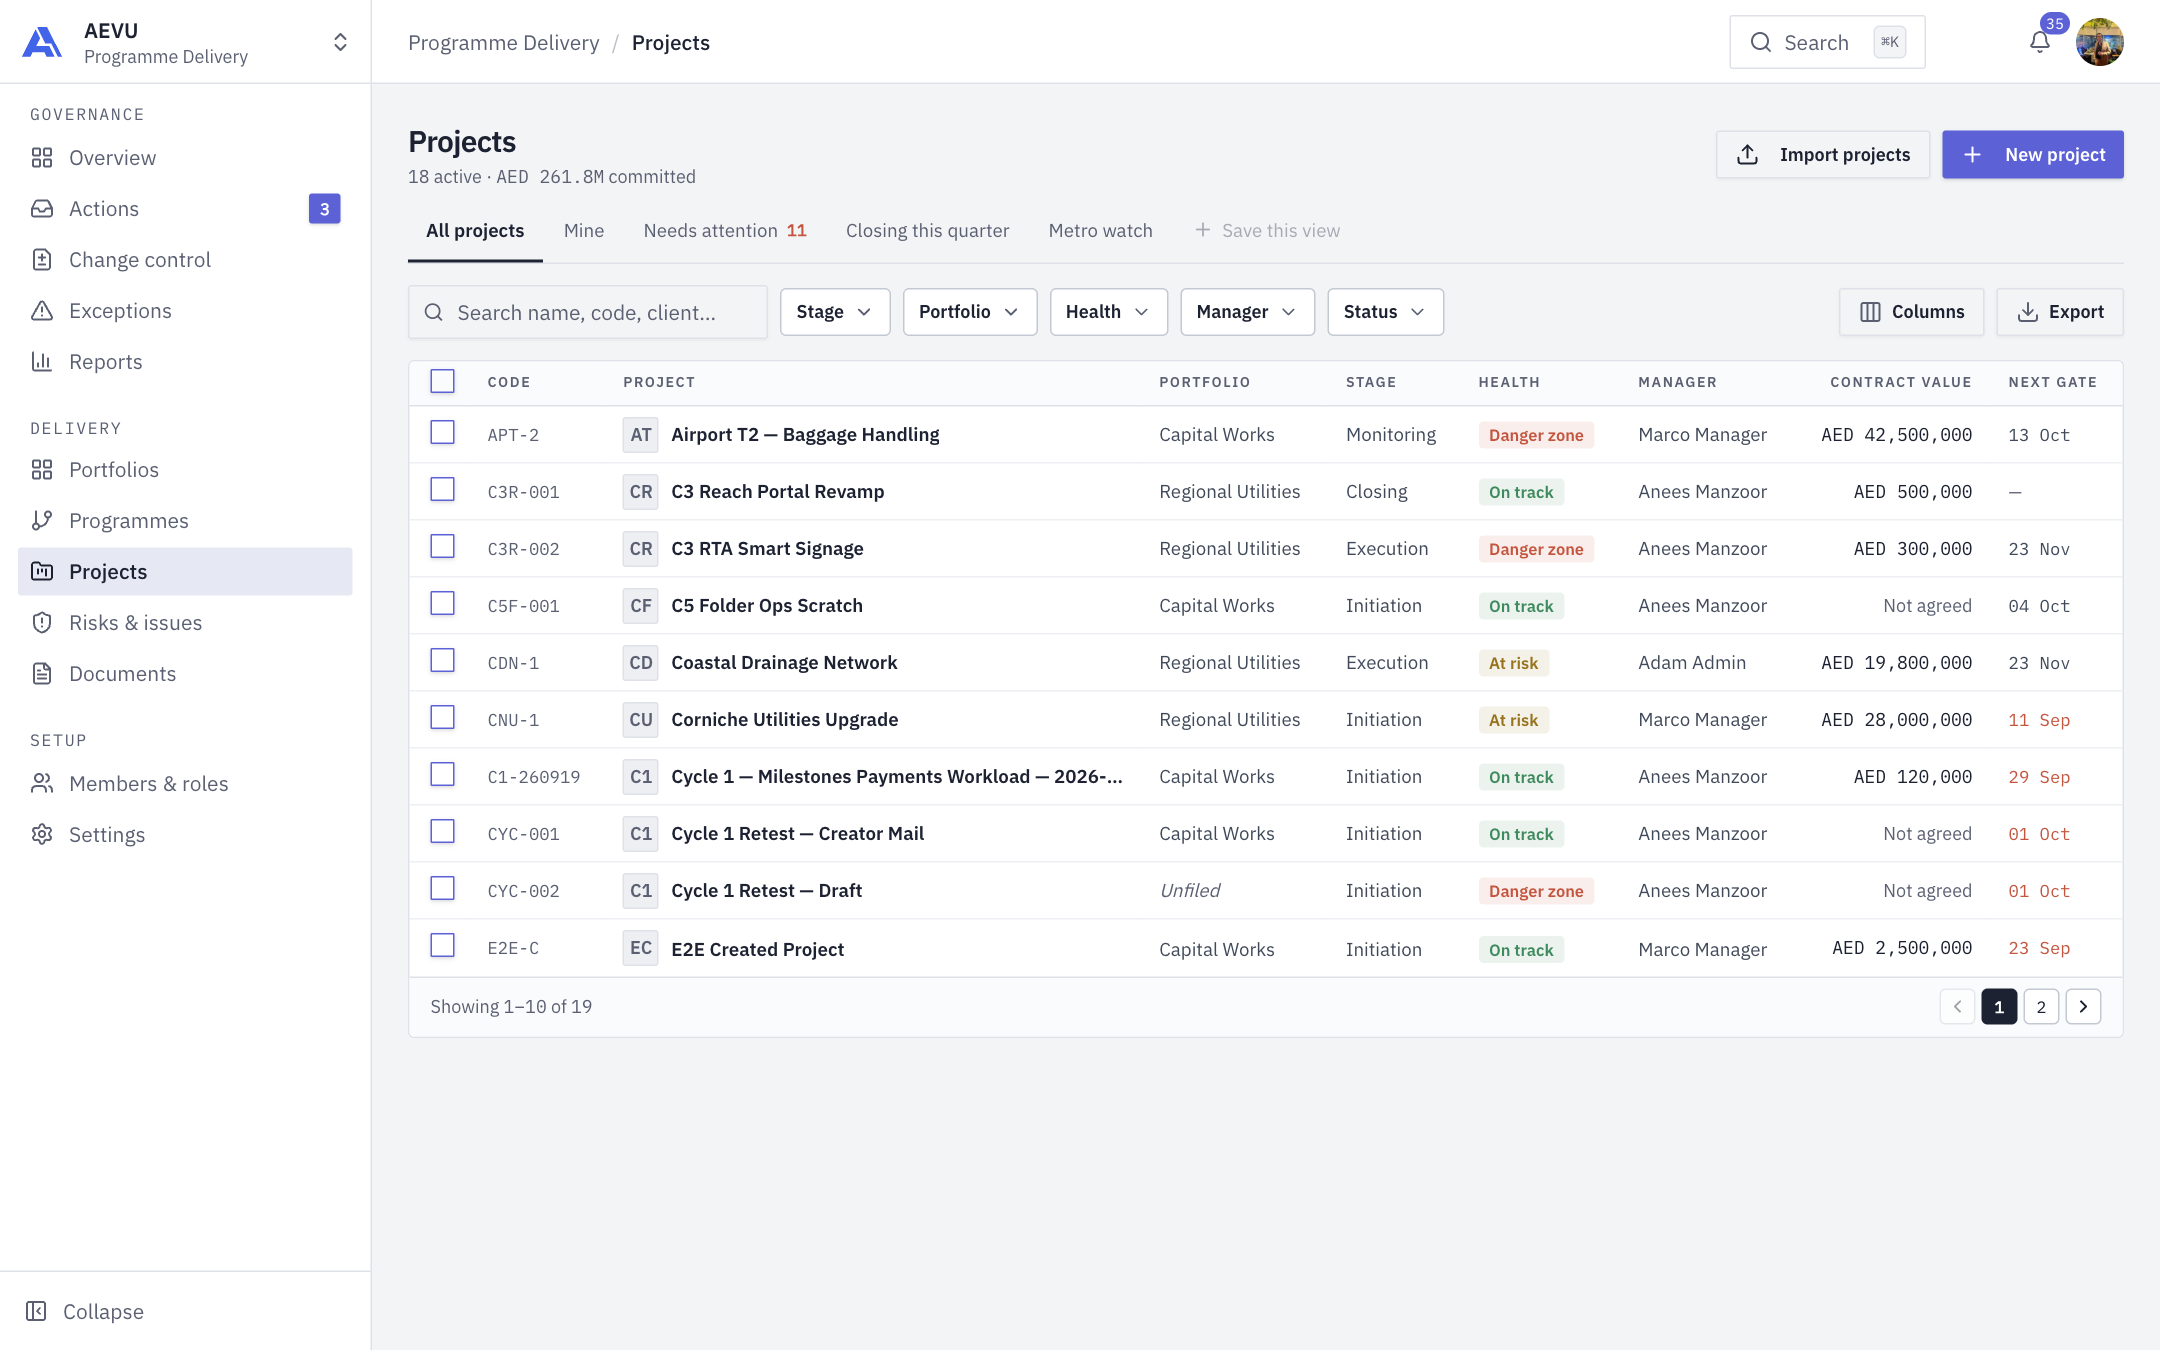Expand the Stage filter dropdown
Screen dimensions: 2160x1350
[x=835, y=312]
